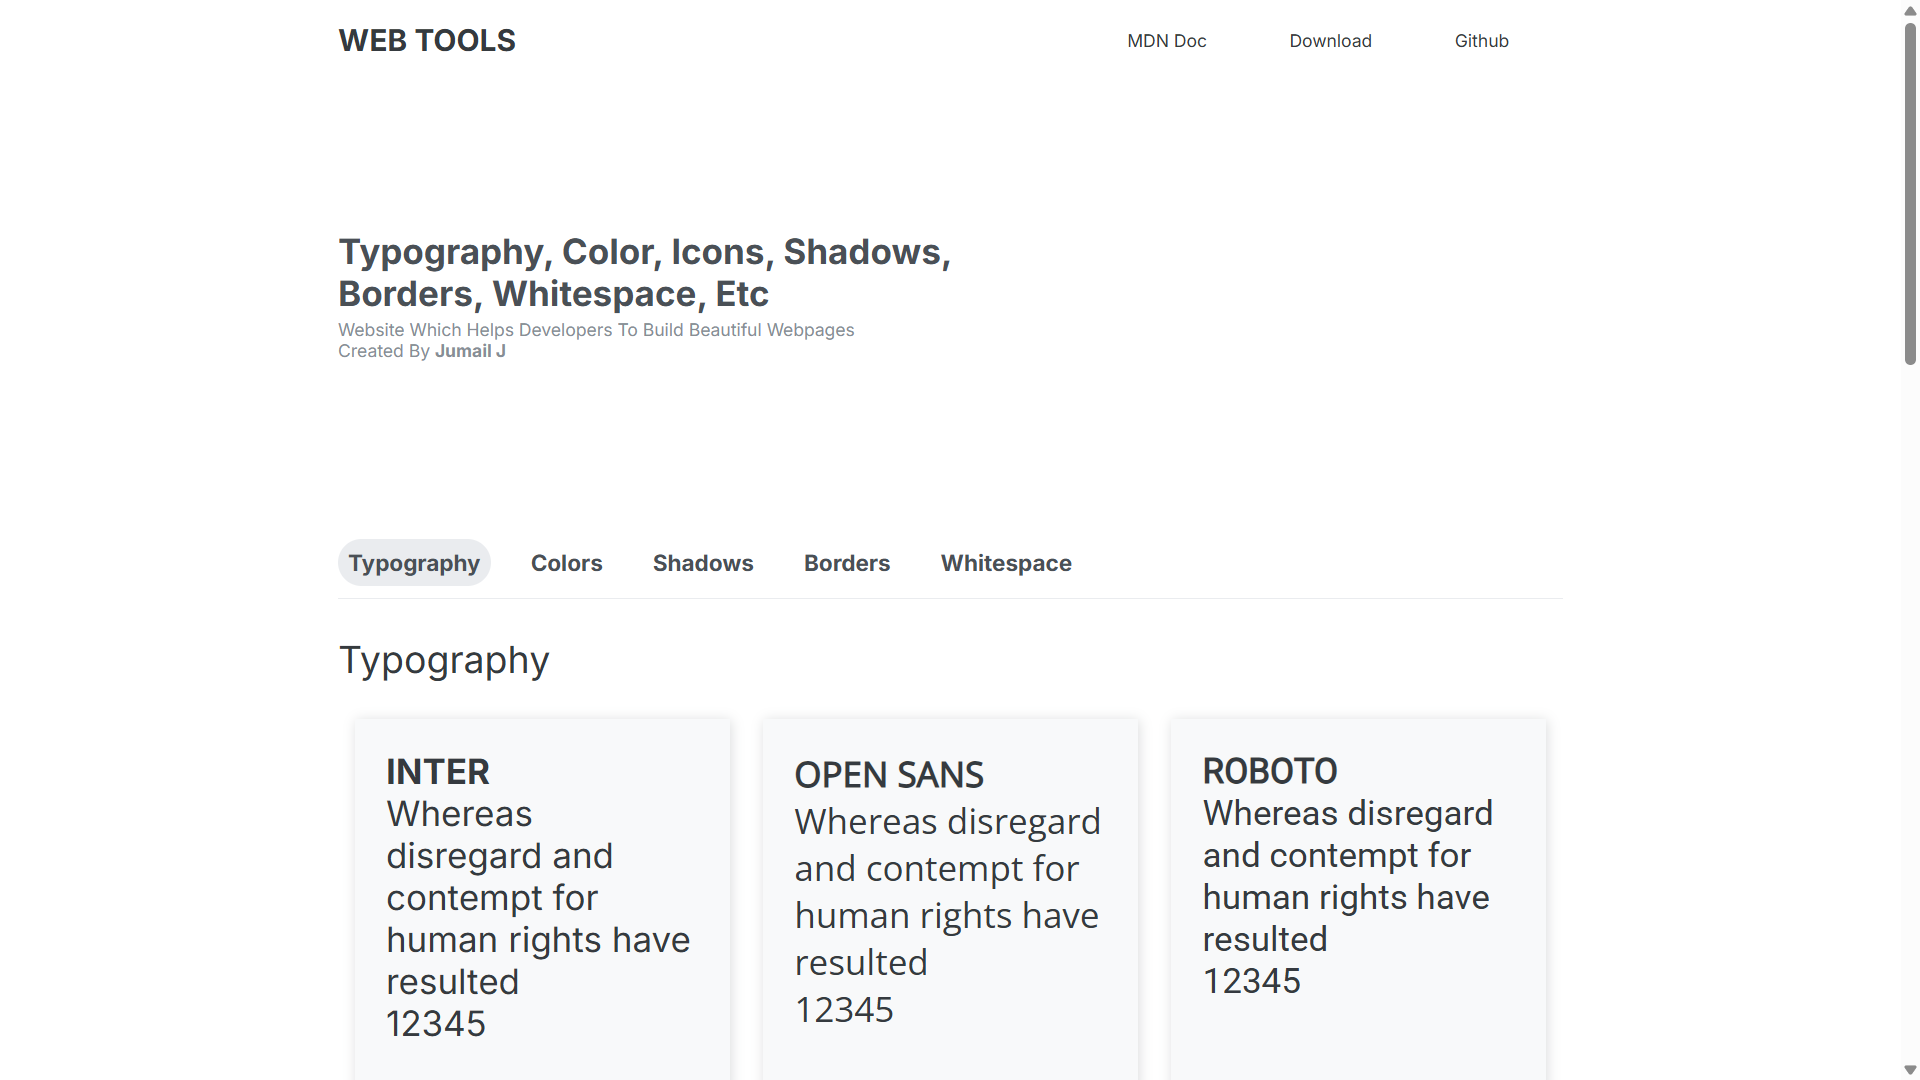
Task: Click the Typography section heading
Action: [x=444, y=661]
